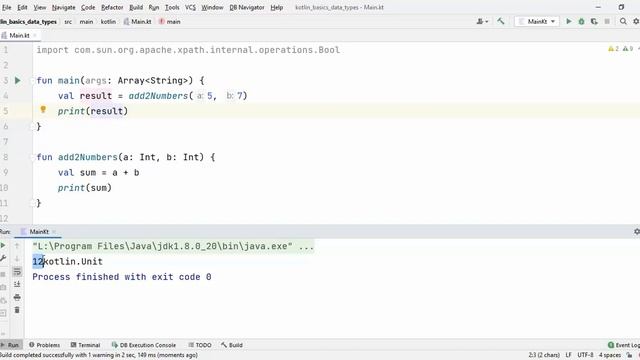Click the yellow warnings indicator in editor
640x360 pixels.
(x=613, y=49)
